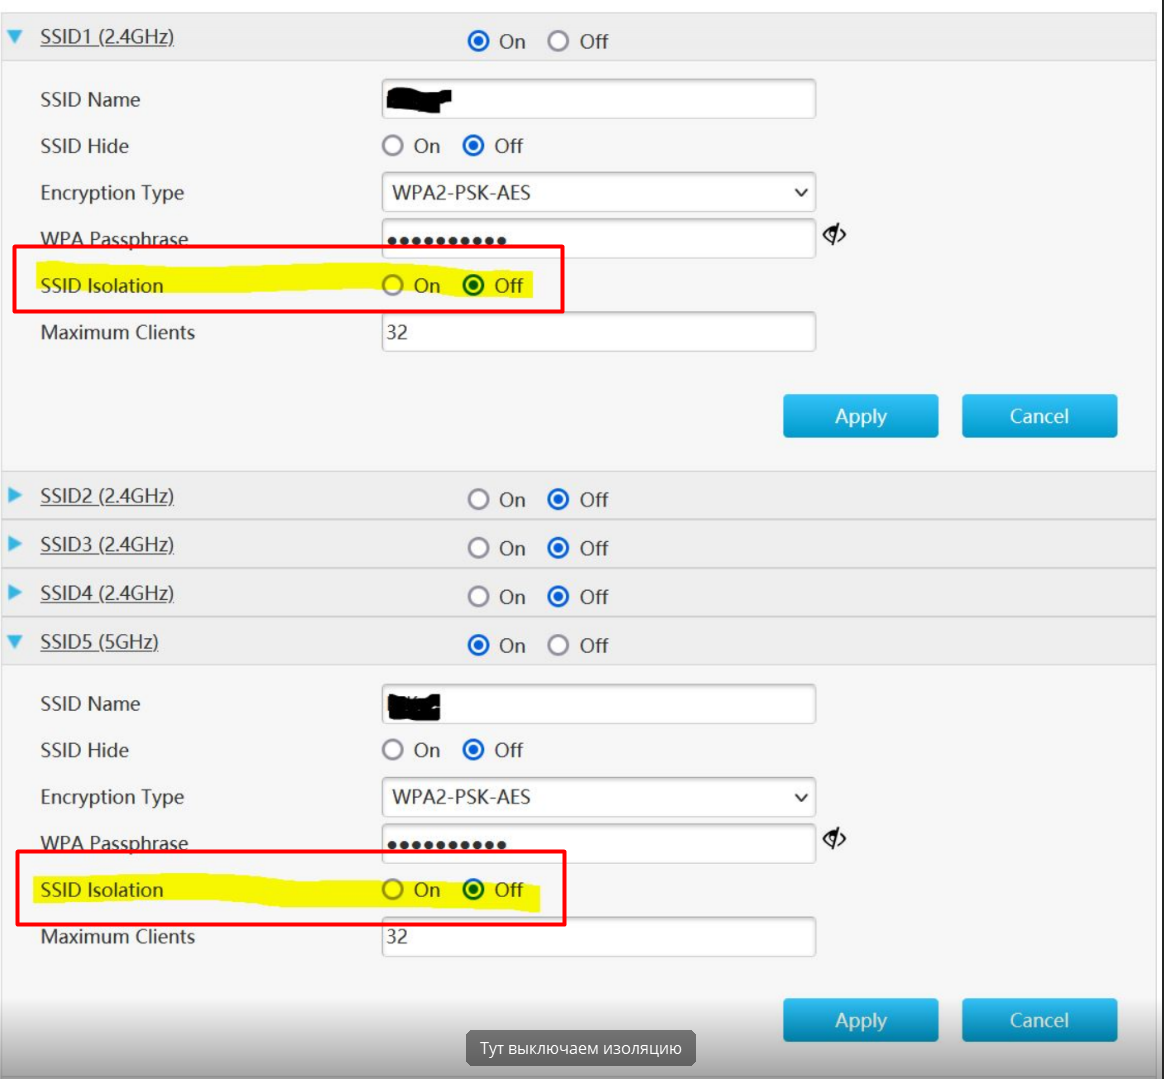The image size is (1164, 1079).
Task: Focus the SSID5 Maximum Clients field
Action: pyautogui.click(x=598, y=936)
